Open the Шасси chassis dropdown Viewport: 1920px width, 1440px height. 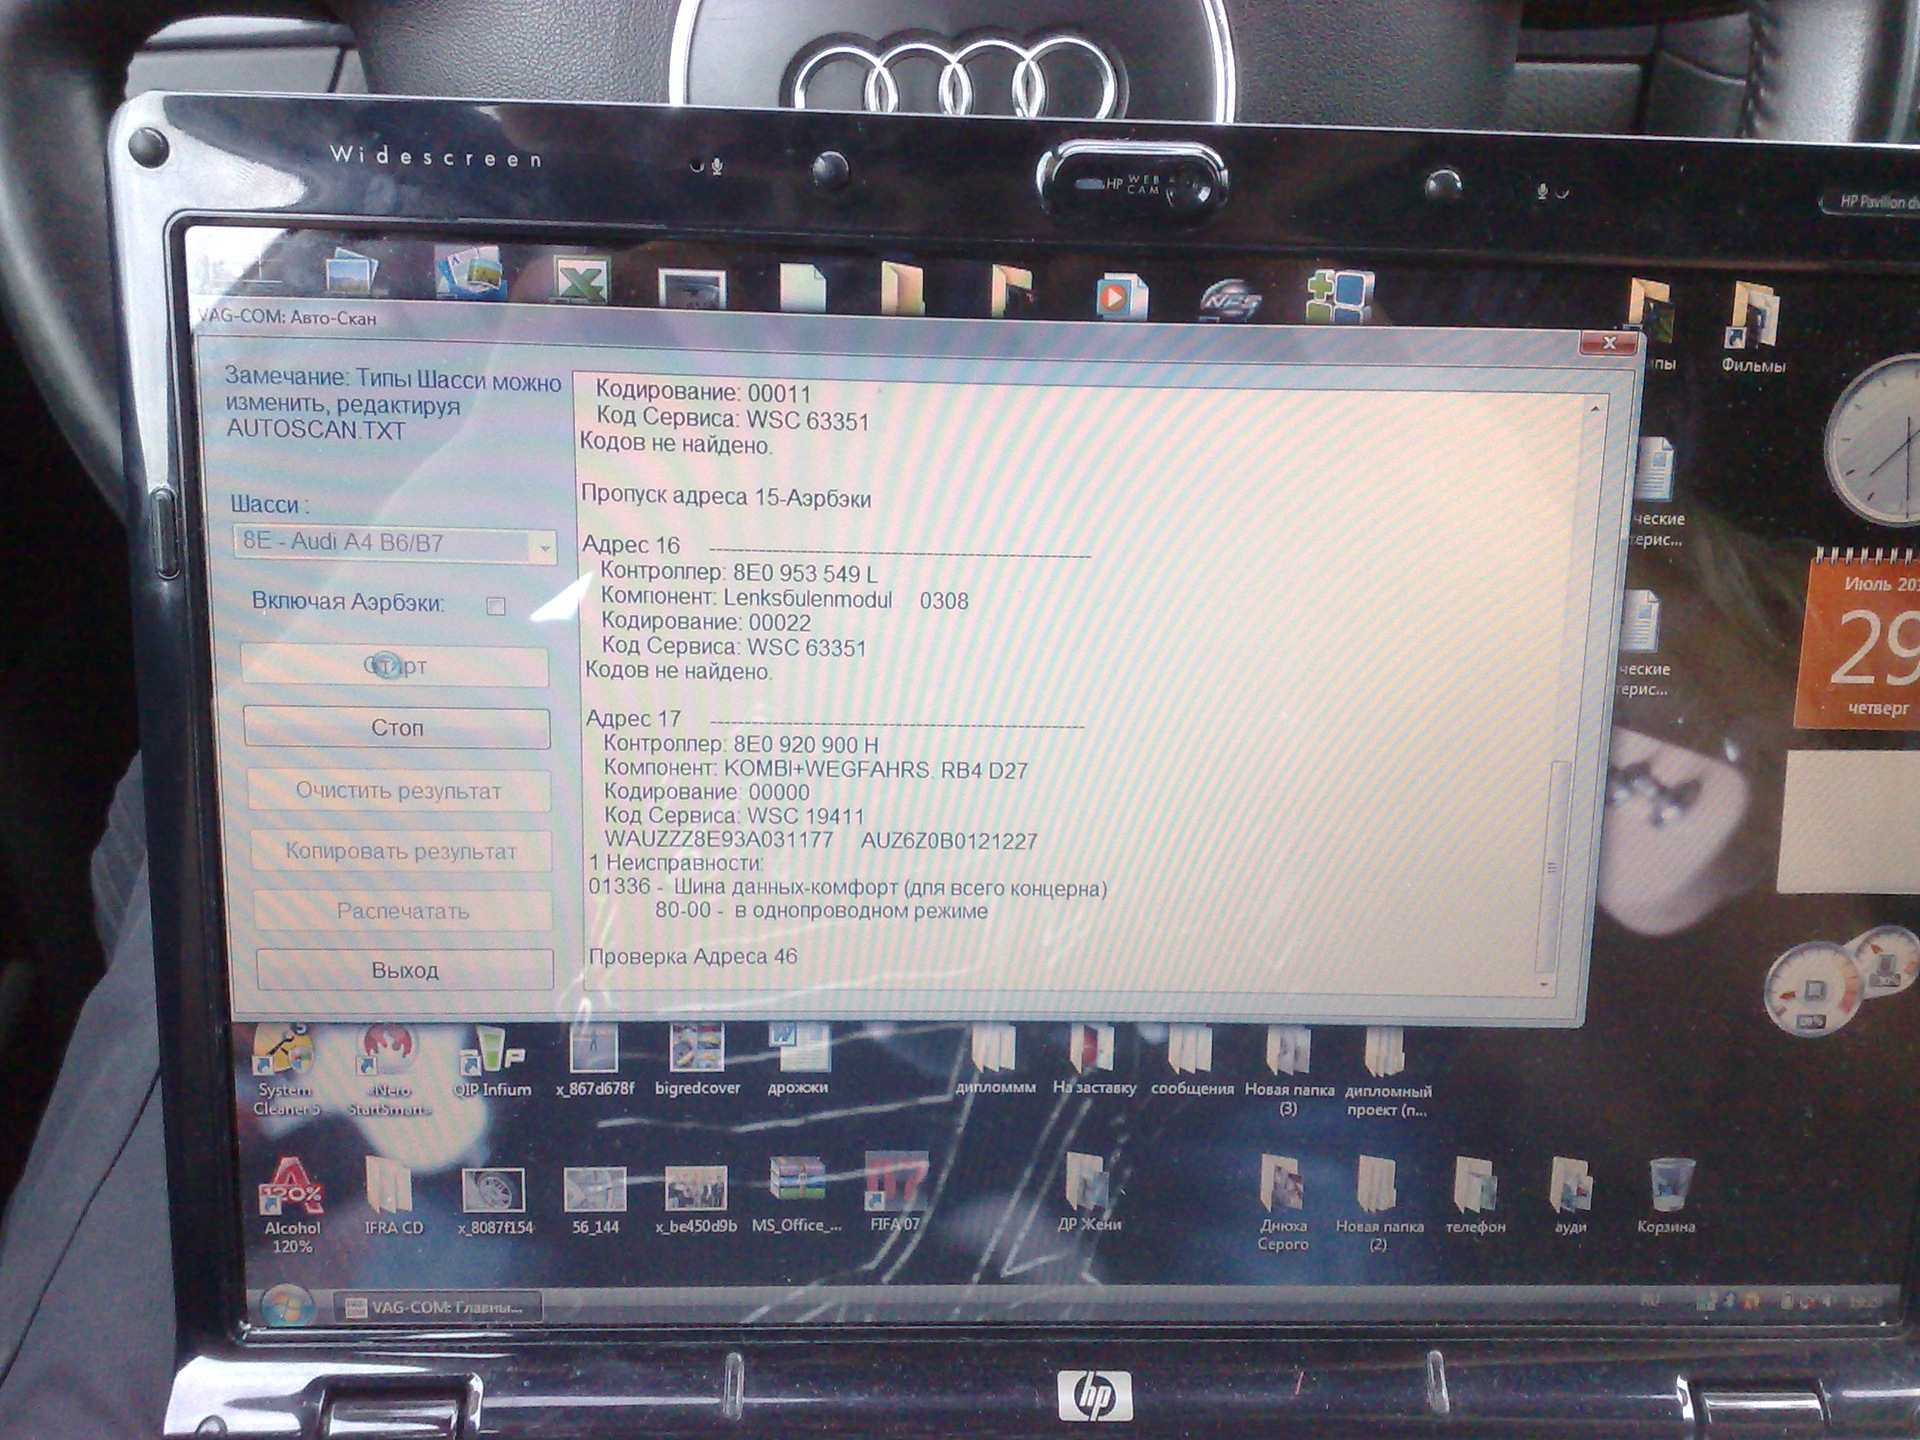544,546
